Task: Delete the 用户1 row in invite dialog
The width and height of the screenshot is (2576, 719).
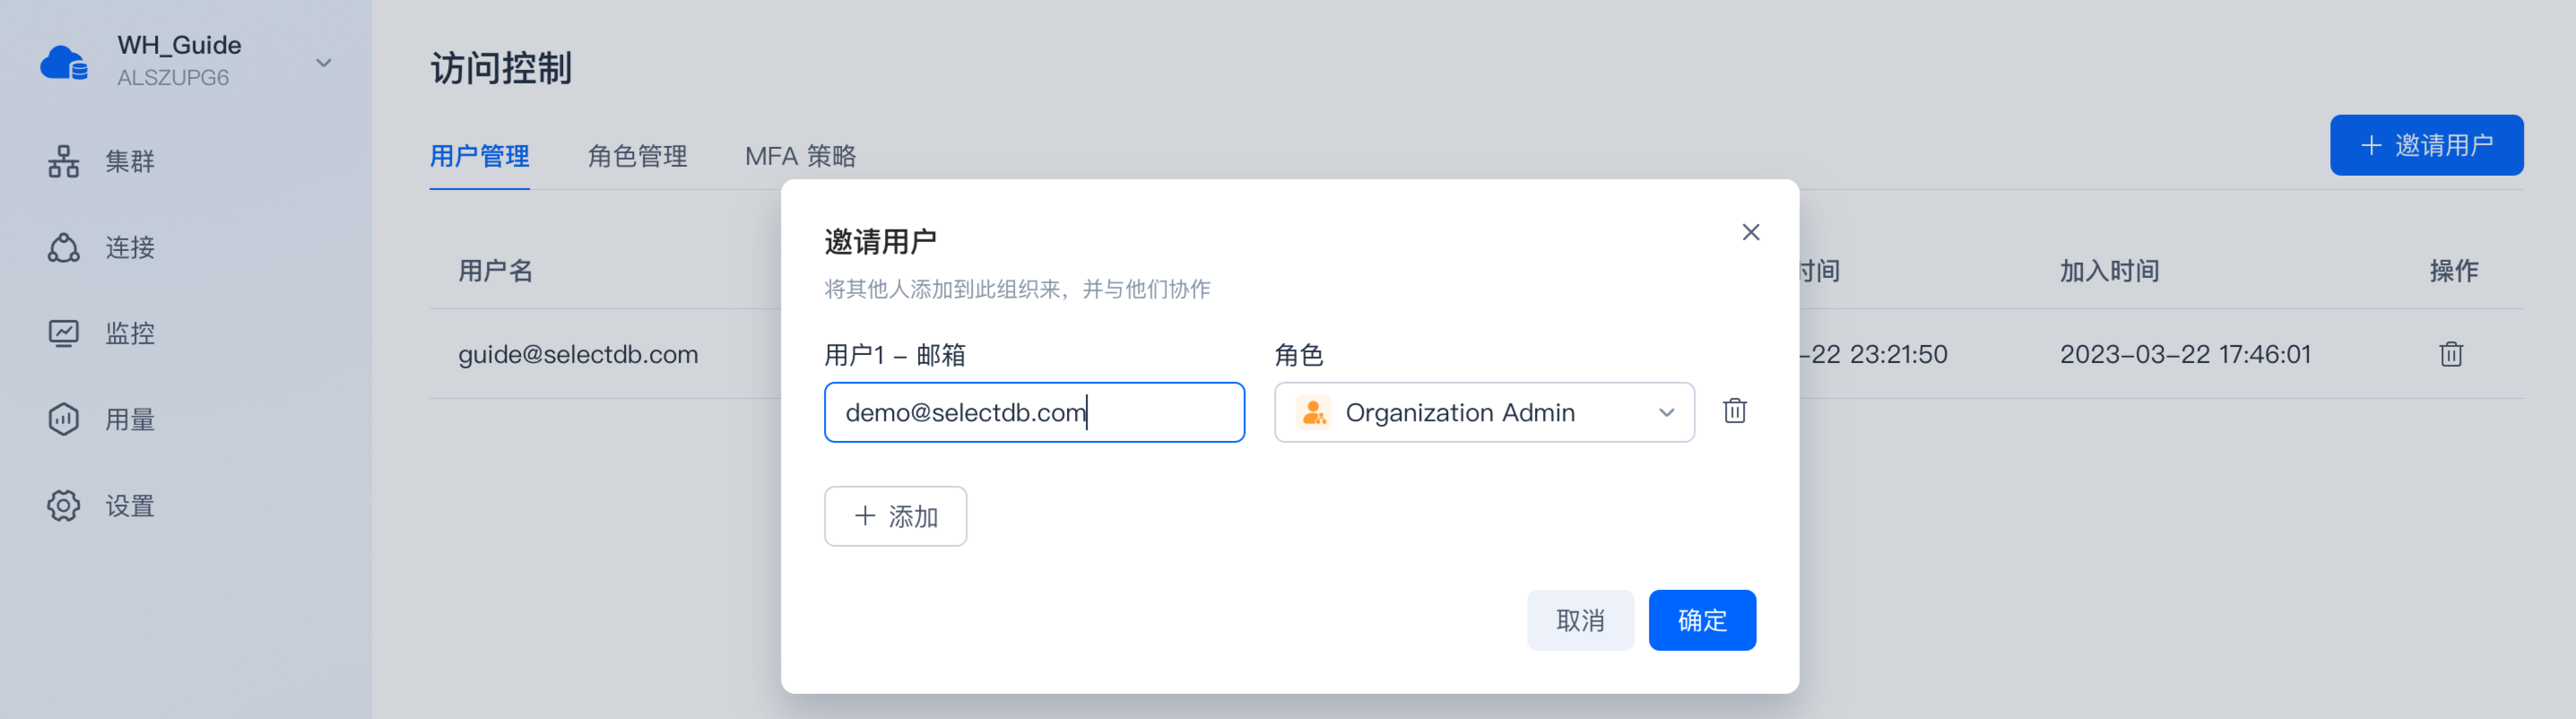Action: [1734, 411]
